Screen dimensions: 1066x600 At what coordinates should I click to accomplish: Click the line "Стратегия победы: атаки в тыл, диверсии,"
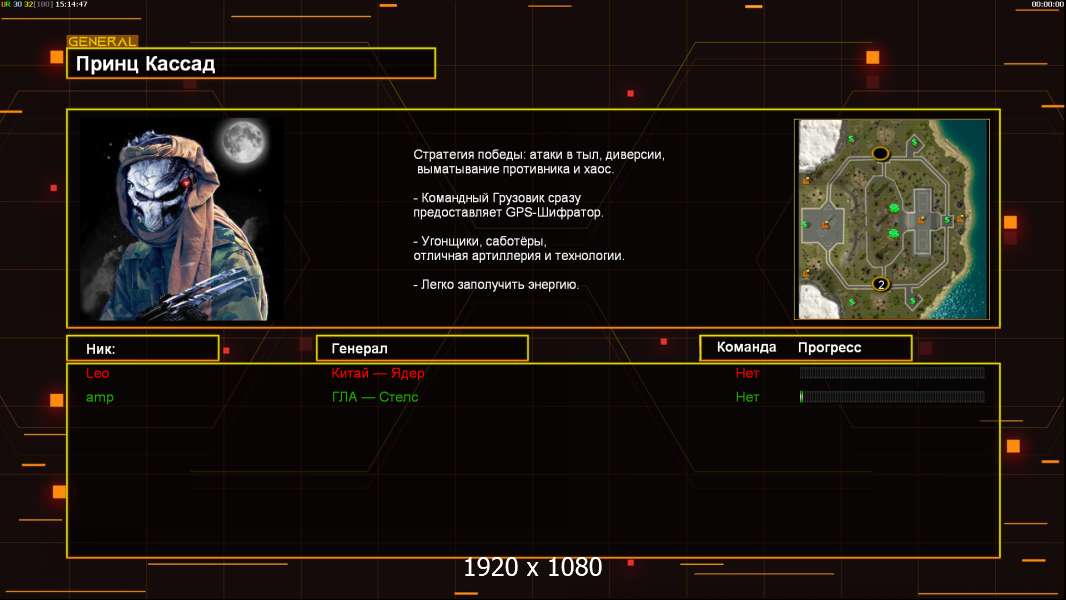click(539, 155)
